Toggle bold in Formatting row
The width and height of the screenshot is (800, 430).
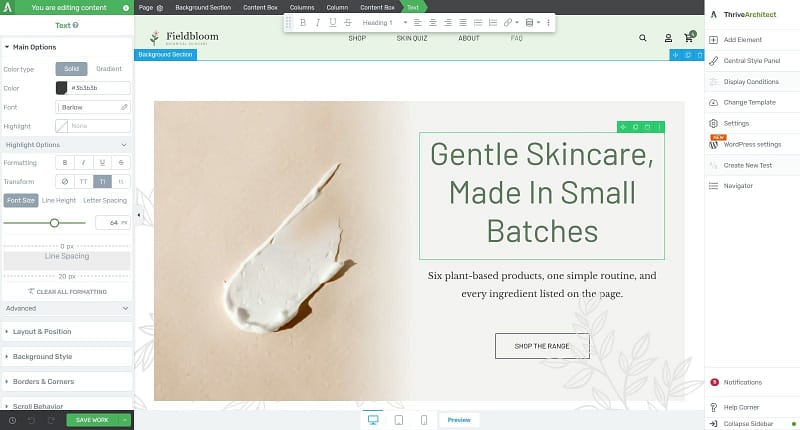(65, 163)
